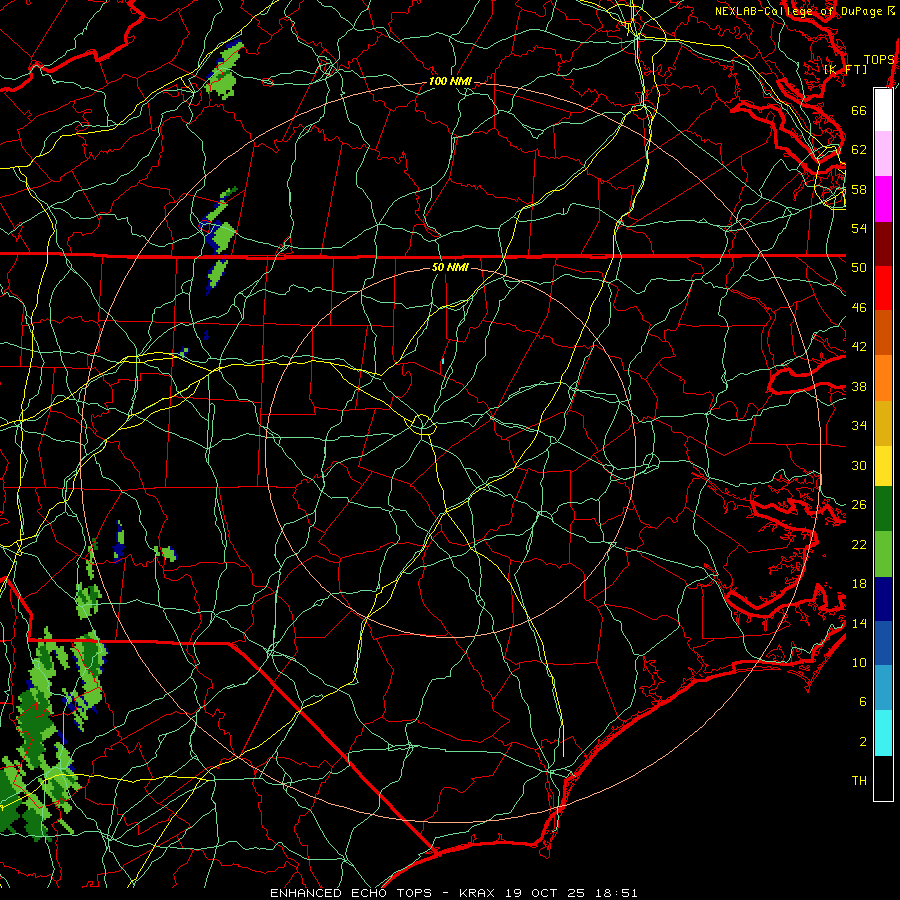Click the "19 OCT 25" date text
This screenshot has height=900, width=900.
coord(545,893)
